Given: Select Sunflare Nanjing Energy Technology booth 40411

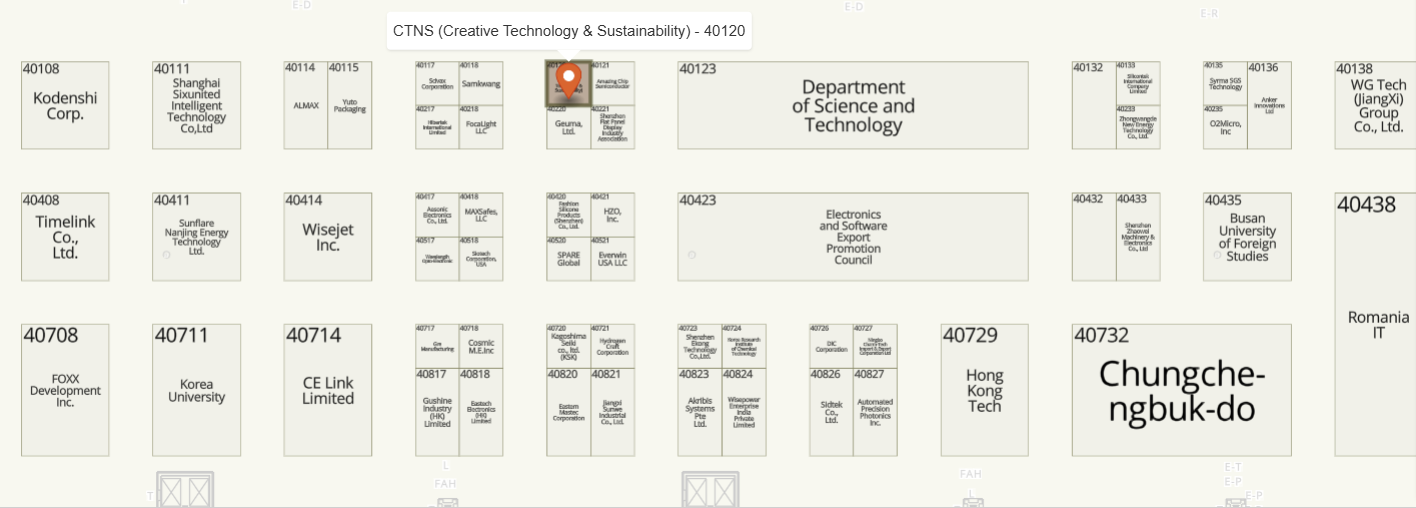Looking at the screenshot, I should click(197, 237).
